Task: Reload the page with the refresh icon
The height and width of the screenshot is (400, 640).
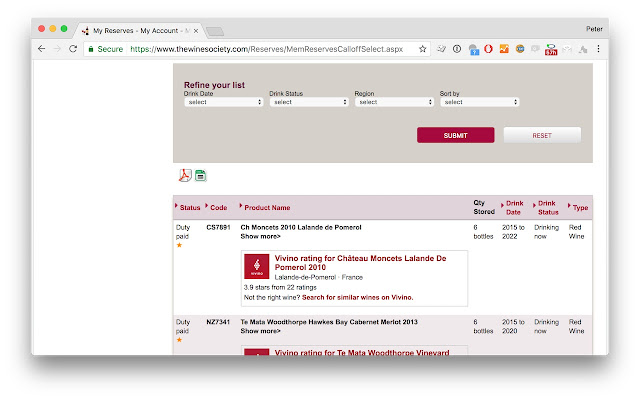Action: [73, 49]
